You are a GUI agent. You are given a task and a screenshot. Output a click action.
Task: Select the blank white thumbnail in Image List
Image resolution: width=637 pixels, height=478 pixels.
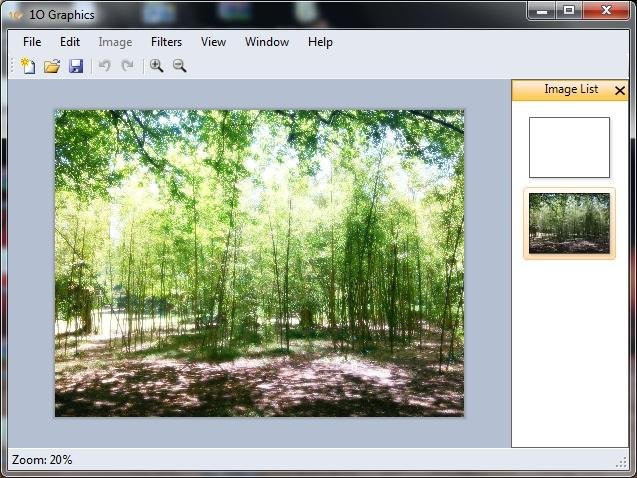click(569, 147)
